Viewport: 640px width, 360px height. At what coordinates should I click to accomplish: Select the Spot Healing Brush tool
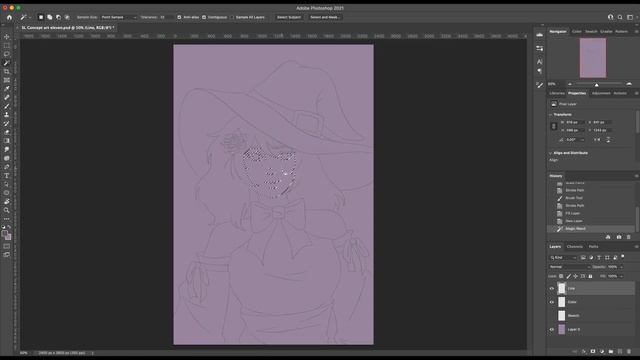[7, 98]
